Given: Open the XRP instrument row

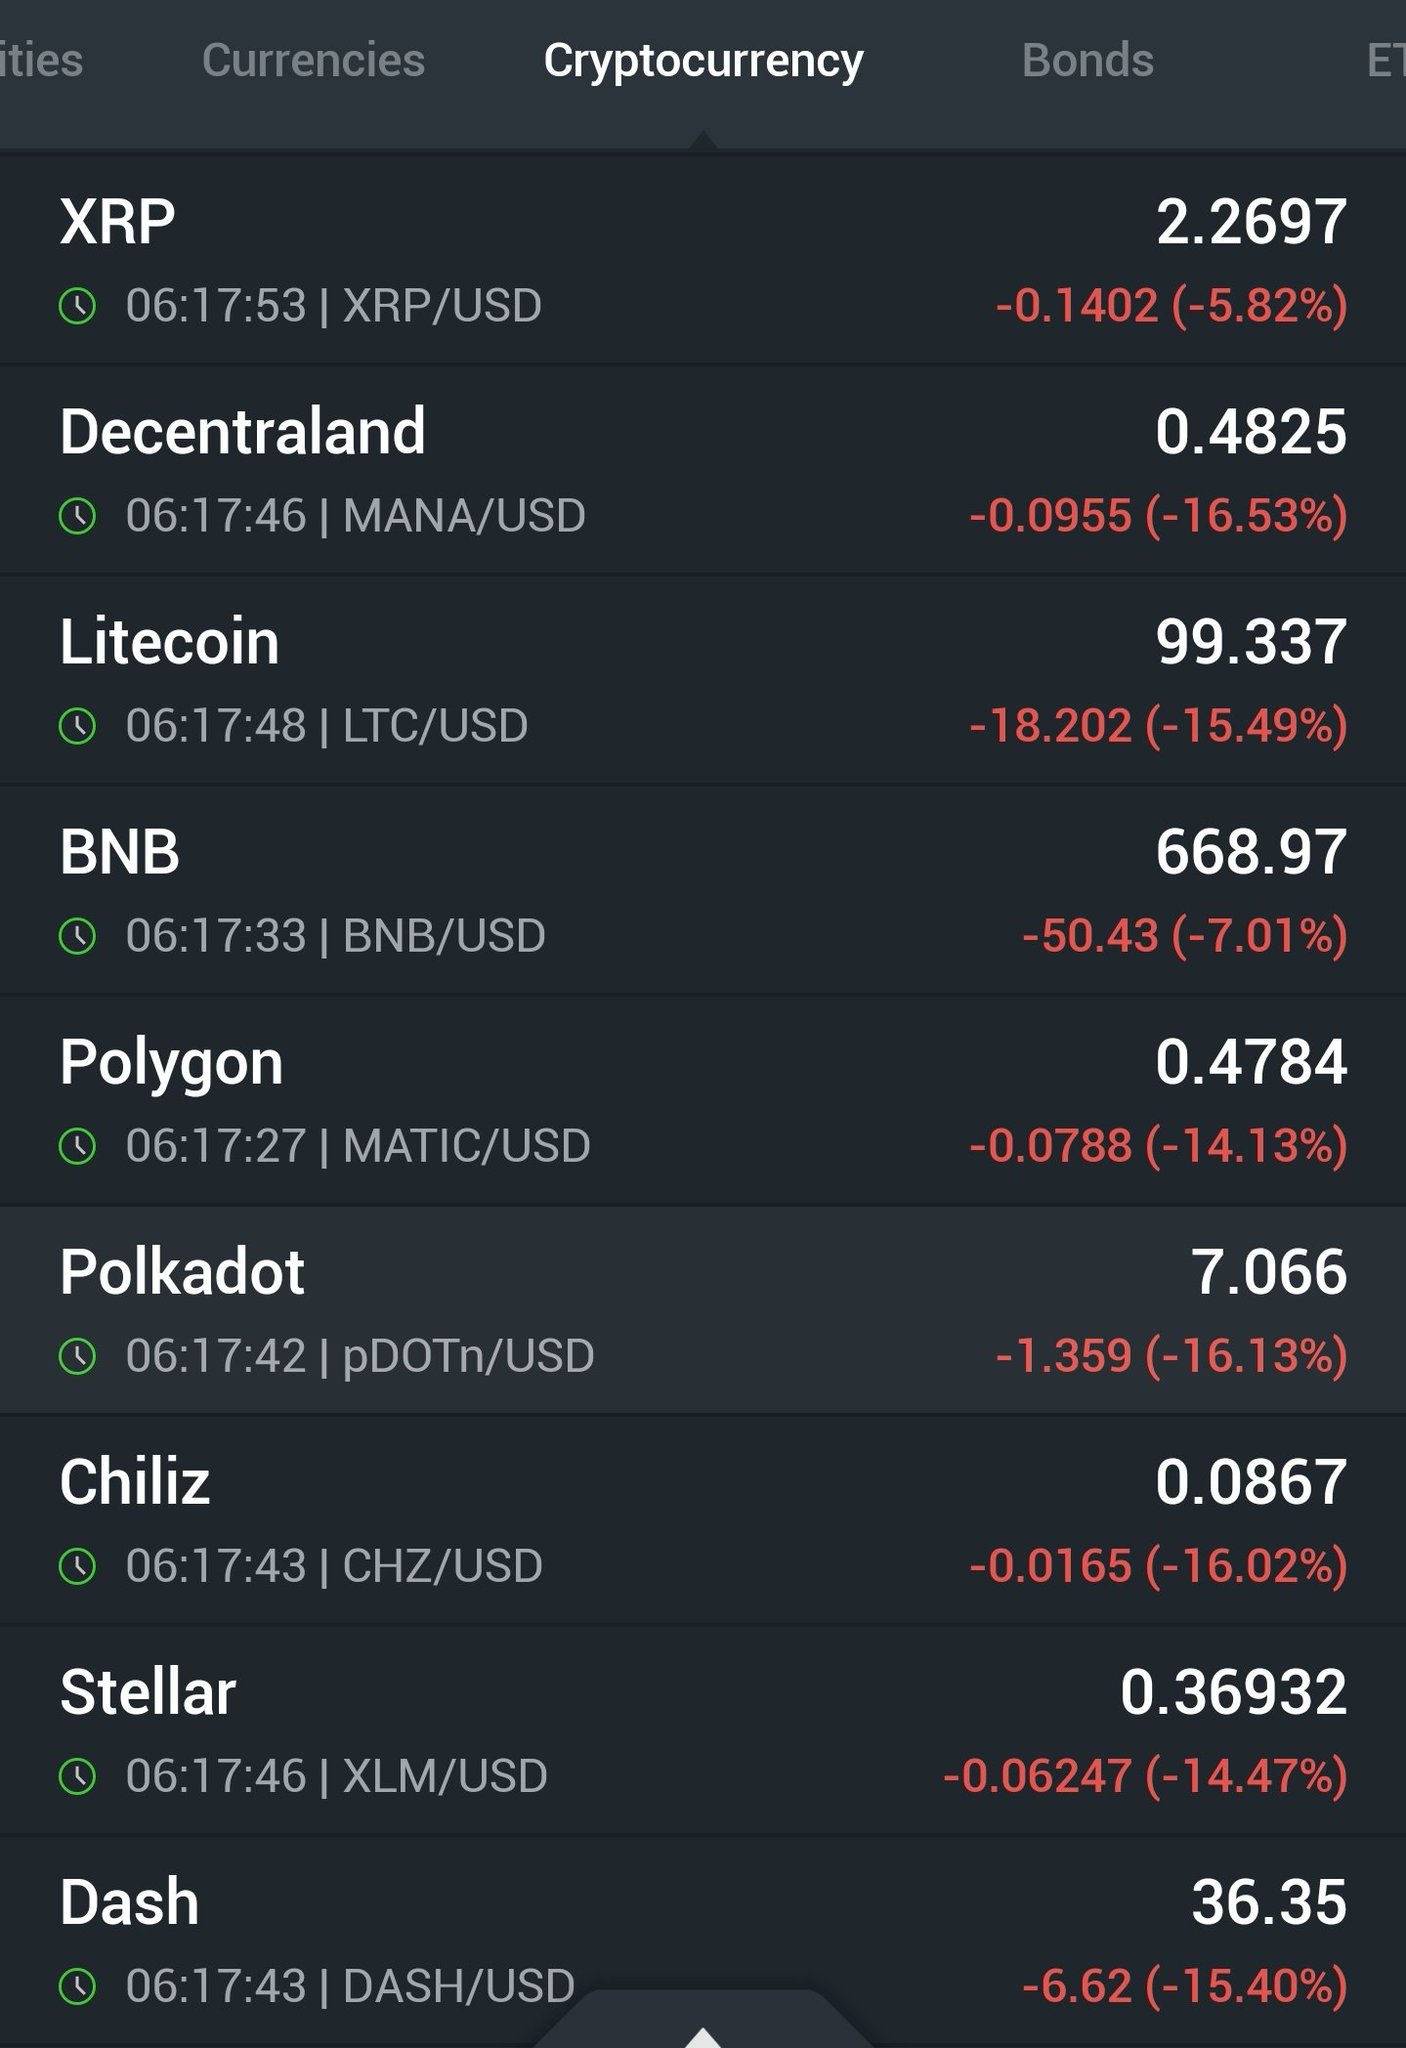Looking at the screenshot, I should click(703, 260).
